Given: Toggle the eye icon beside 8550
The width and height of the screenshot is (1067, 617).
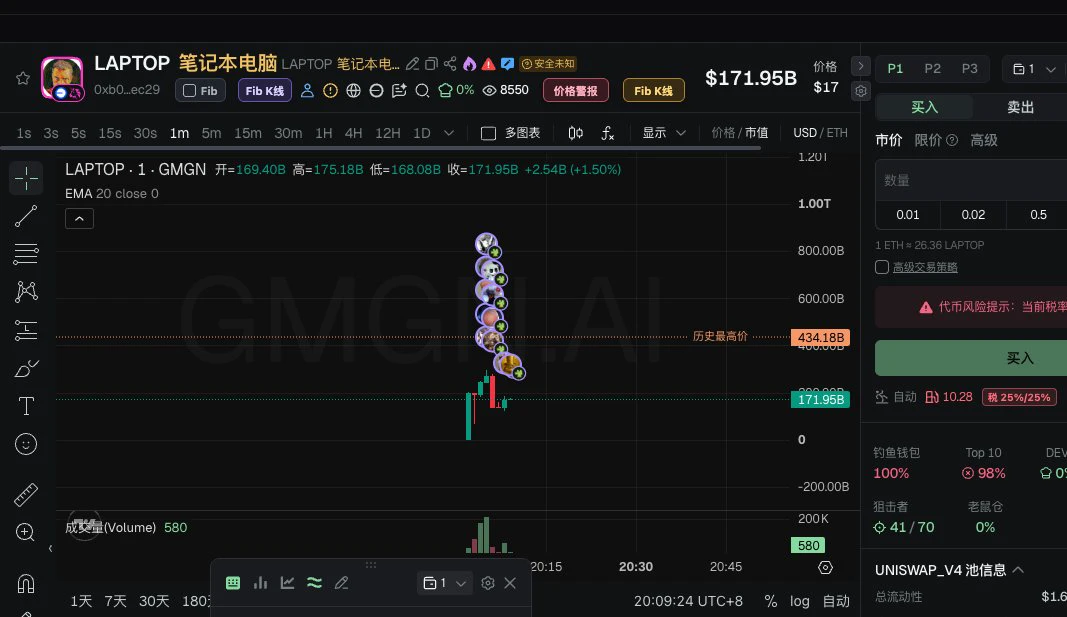Looking at the screenshot, I should point(489,90).
